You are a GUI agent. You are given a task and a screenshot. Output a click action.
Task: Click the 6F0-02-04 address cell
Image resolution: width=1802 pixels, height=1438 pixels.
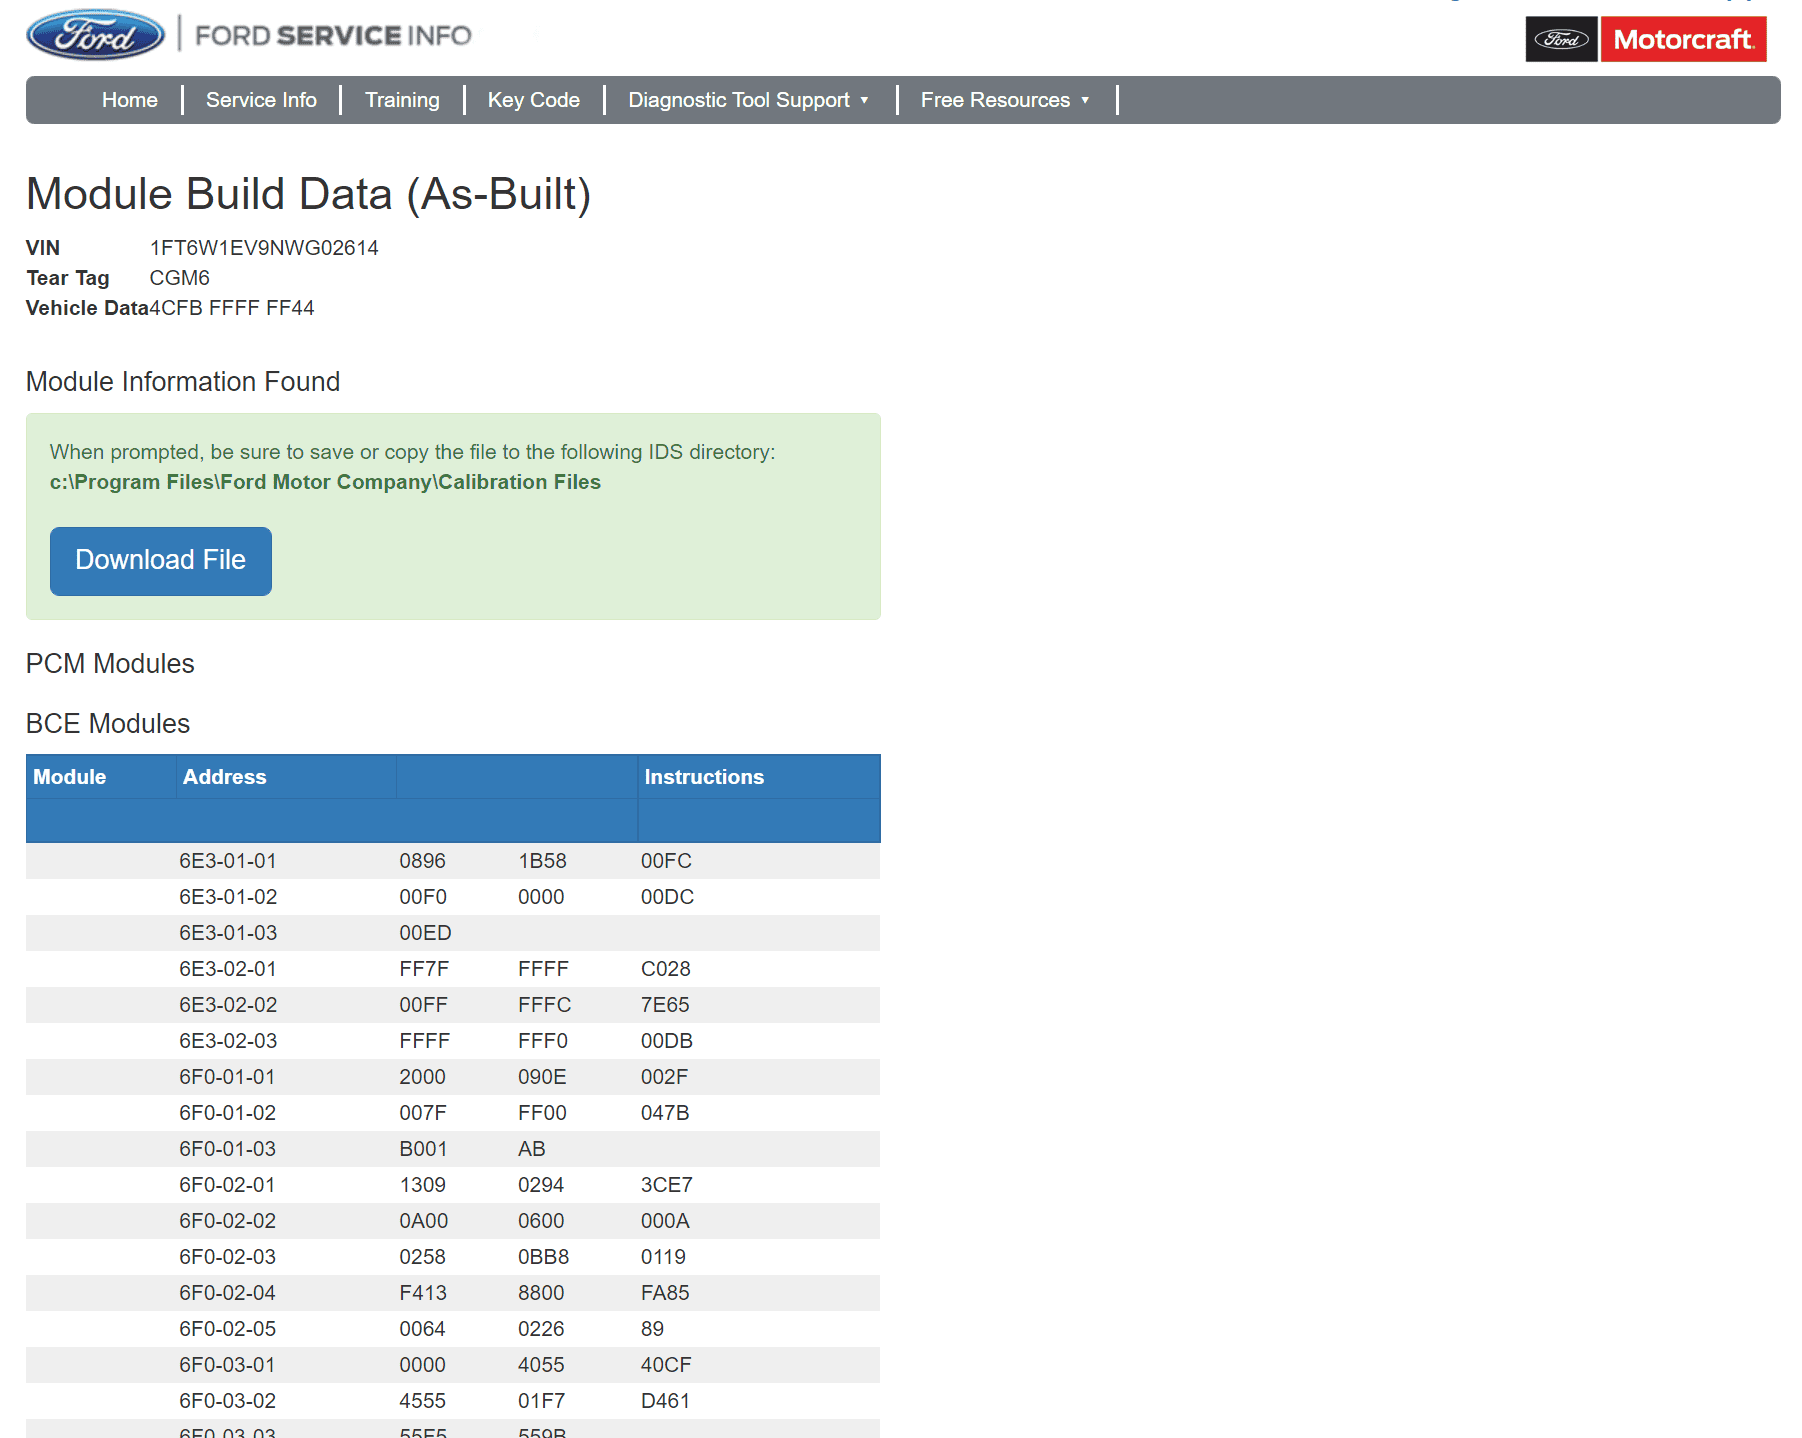click(228, 1293)
